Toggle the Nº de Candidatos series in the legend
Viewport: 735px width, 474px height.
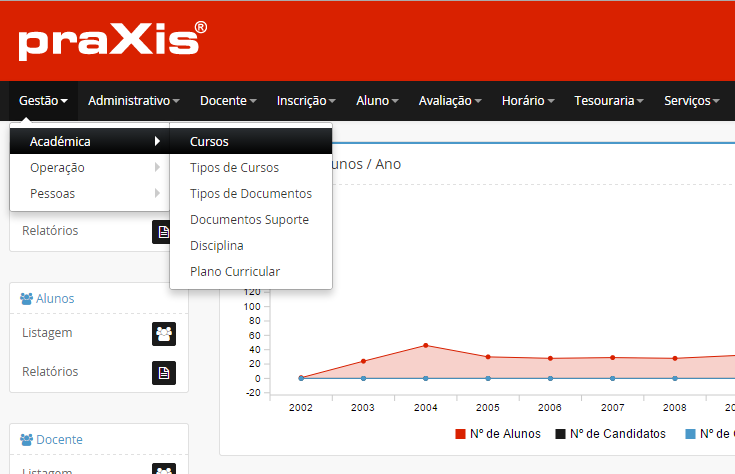(x=610, y=434)
